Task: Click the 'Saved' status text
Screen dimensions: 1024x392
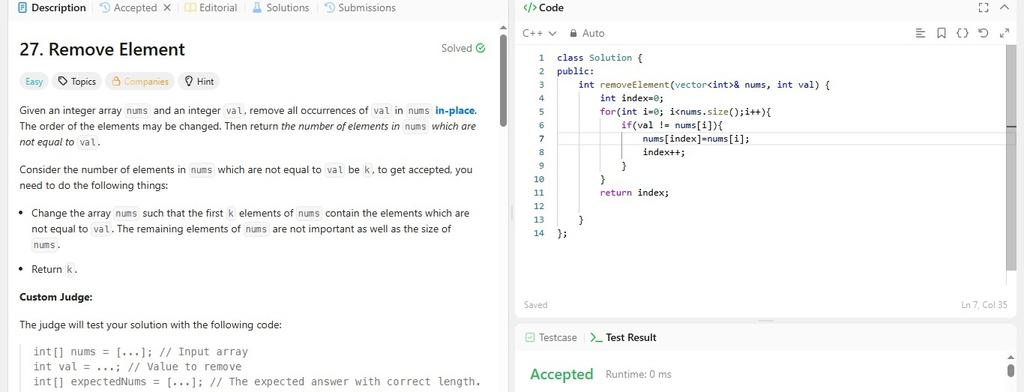Action: pyautogui.click(x=536, y=305)
